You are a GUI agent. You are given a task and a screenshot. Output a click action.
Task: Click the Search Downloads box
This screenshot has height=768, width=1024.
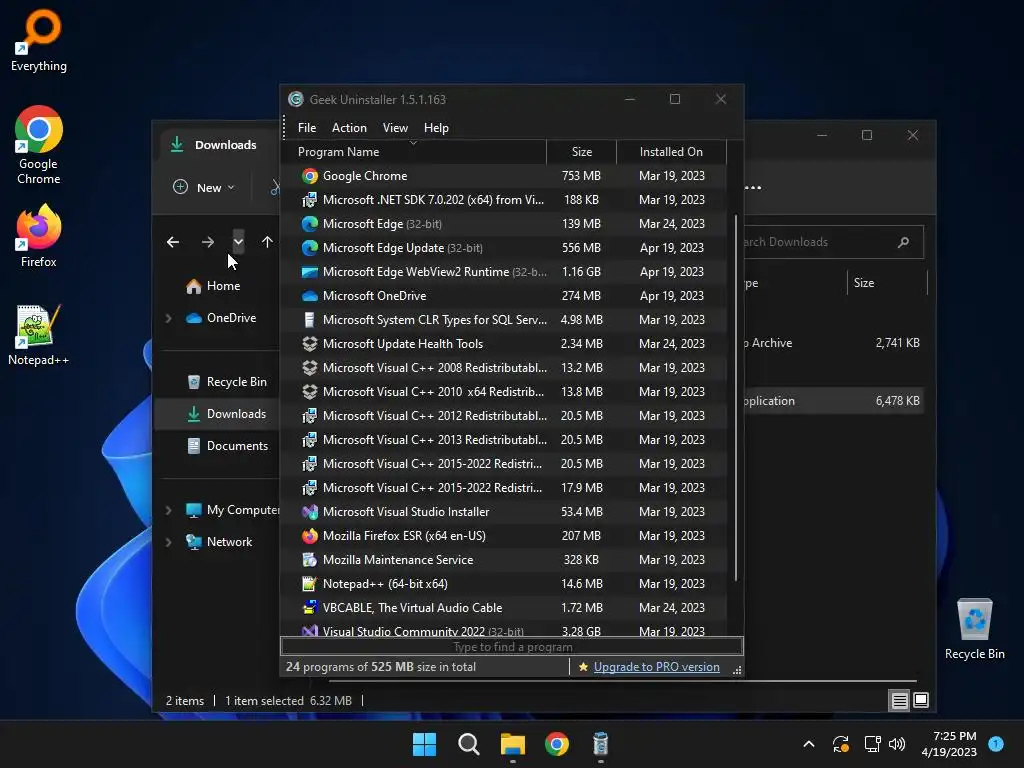(x=833, y=242)
